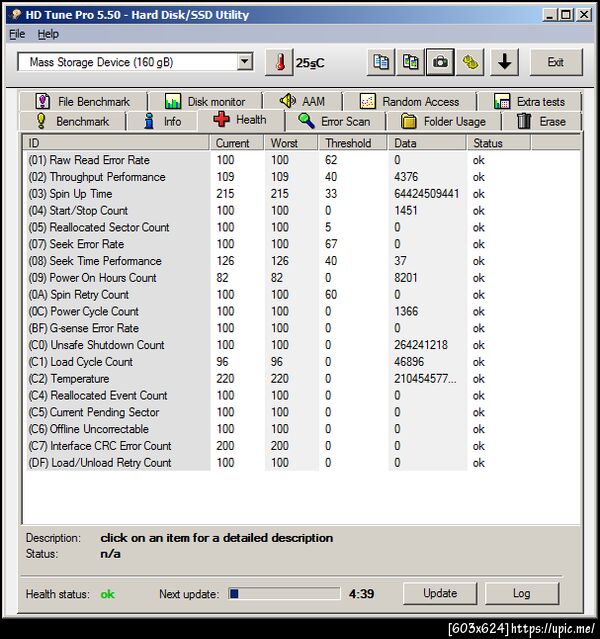This screenshot has height=639, width=600.
Task: Select the Reallocated Sector Count row
Action: (302, 227)
